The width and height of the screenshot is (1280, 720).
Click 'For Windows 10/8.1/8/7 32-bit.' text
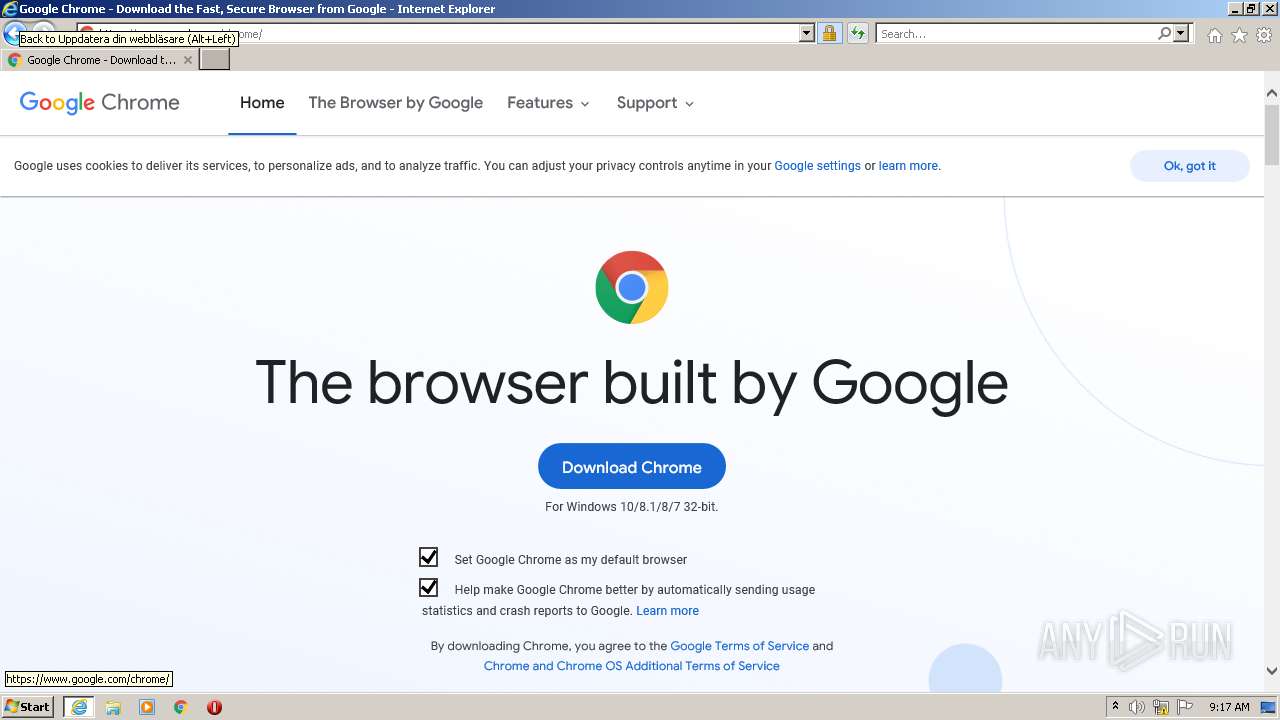tap(631, 507)
